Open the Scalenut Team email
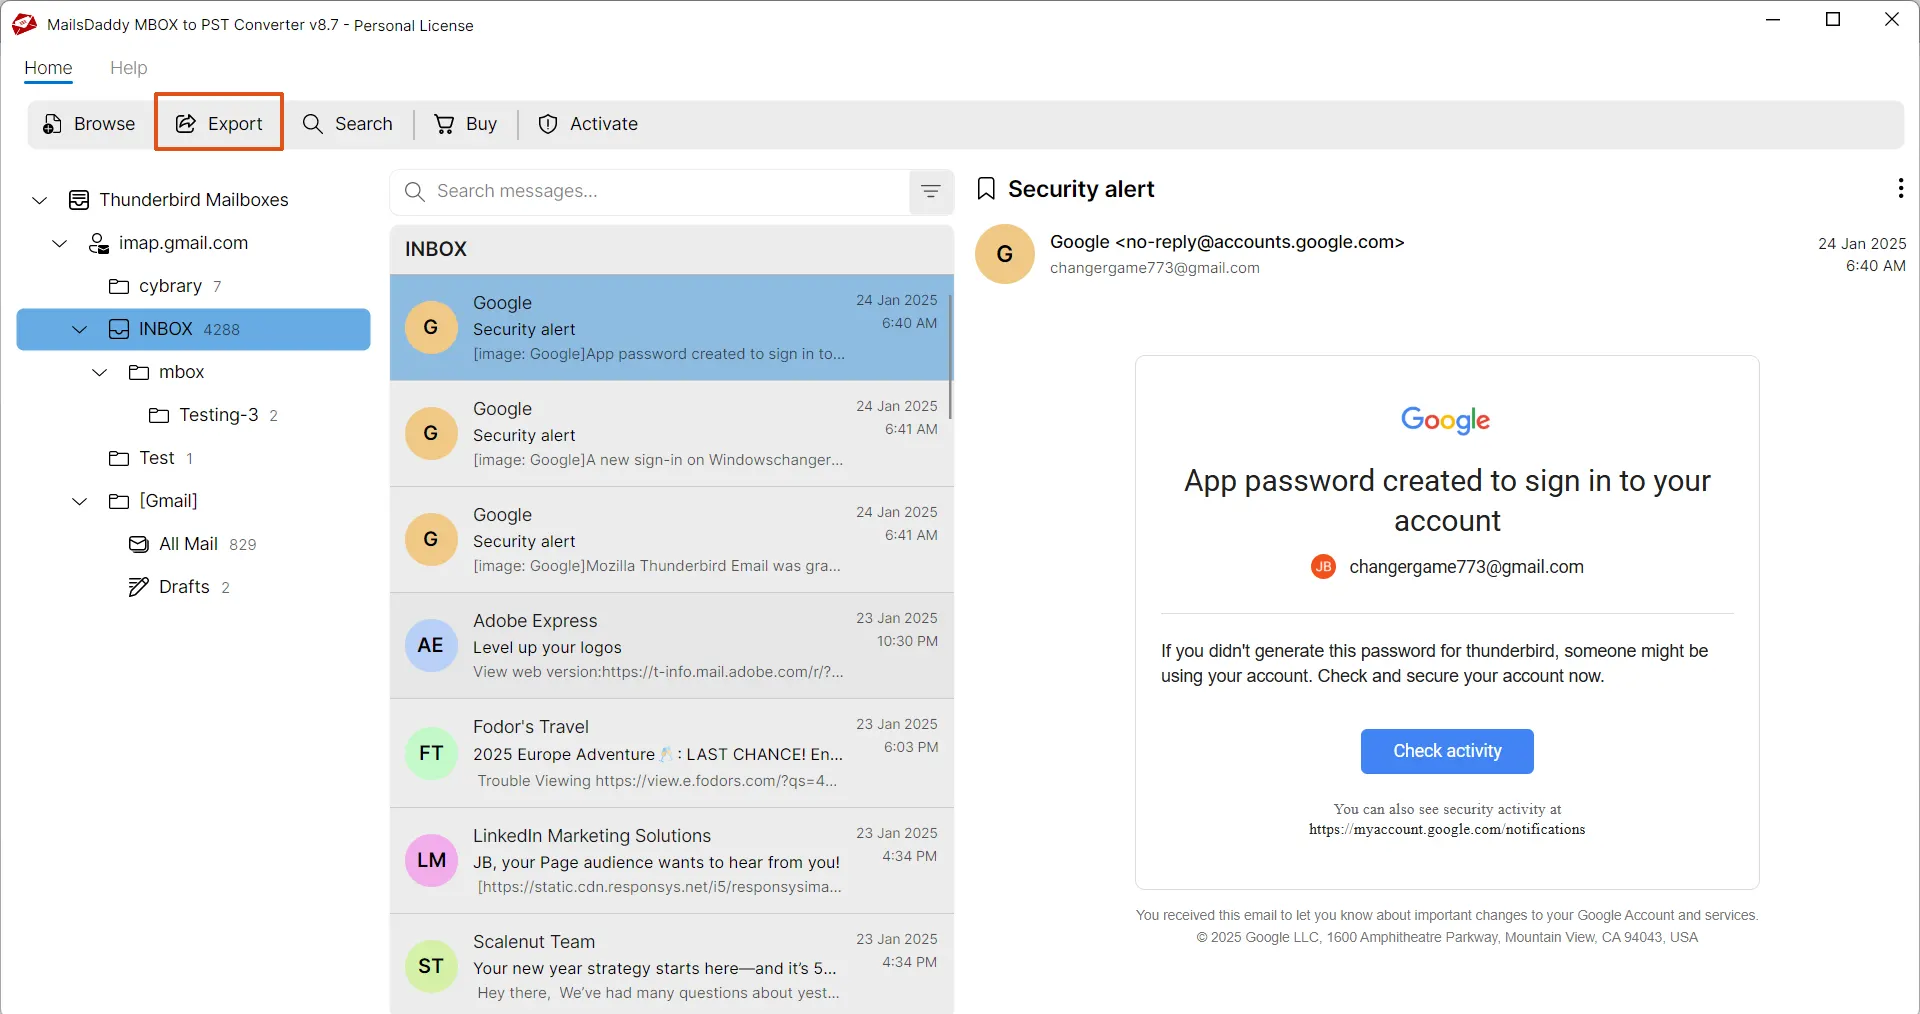The image size is (1920, 1014). (x=671, y=964)
